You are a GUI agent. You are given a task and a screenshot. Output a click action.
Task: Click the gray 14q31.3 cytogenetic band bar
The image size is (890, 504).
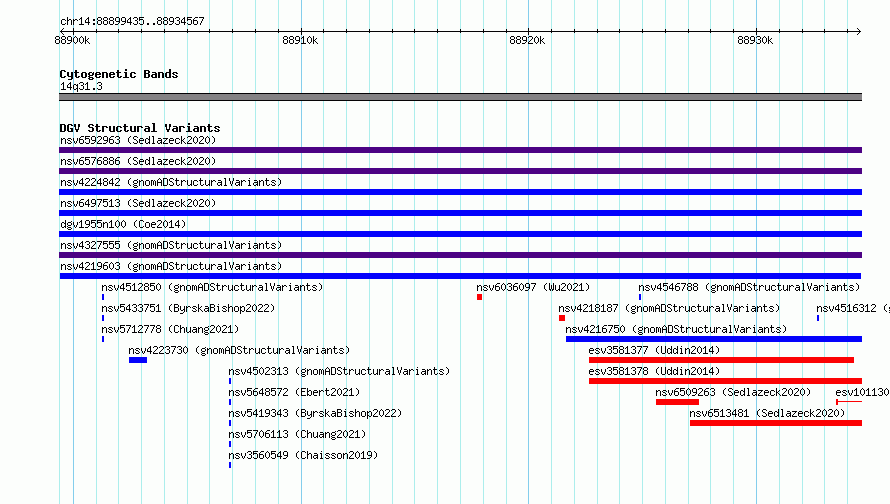460,97
